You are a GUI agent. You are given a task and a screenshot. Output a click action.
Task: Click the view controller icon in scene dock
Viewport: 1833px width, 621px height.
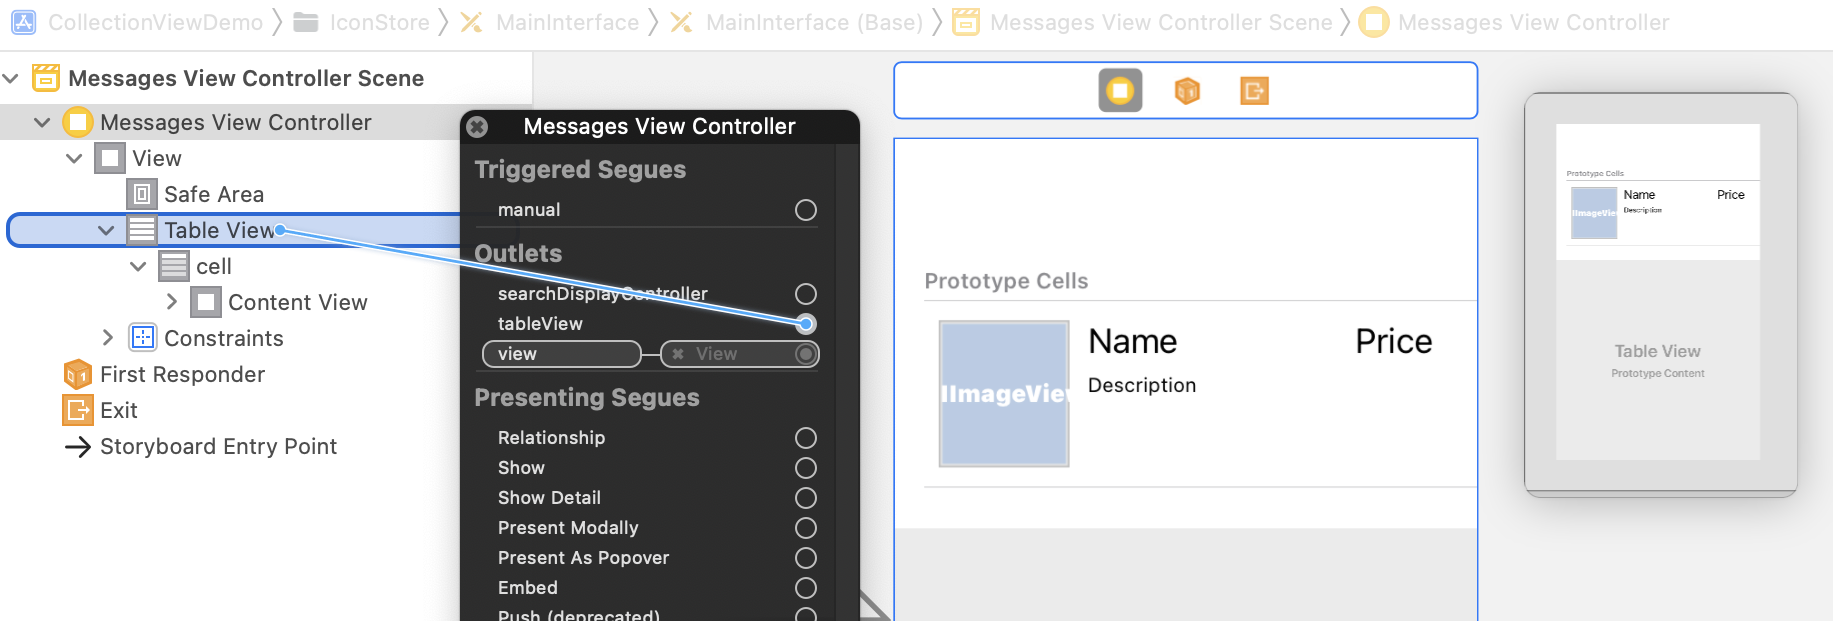[1120, 91]
